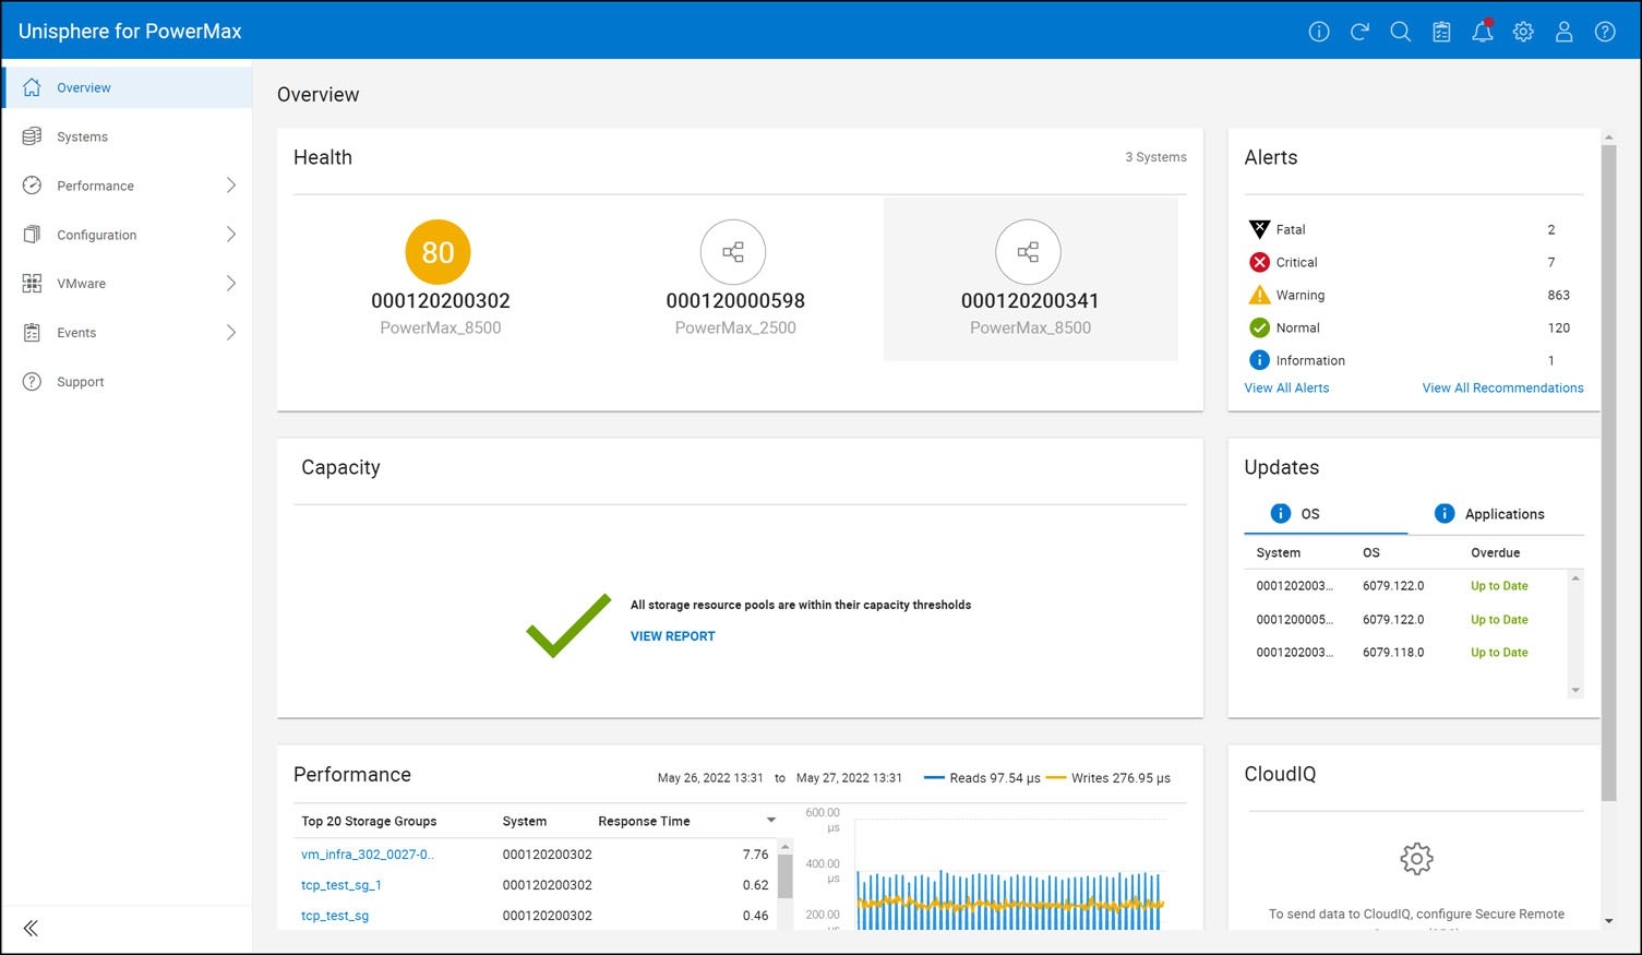Click the CloudIQ gear icon
1642x955 pixels.
pos(1416,858)
